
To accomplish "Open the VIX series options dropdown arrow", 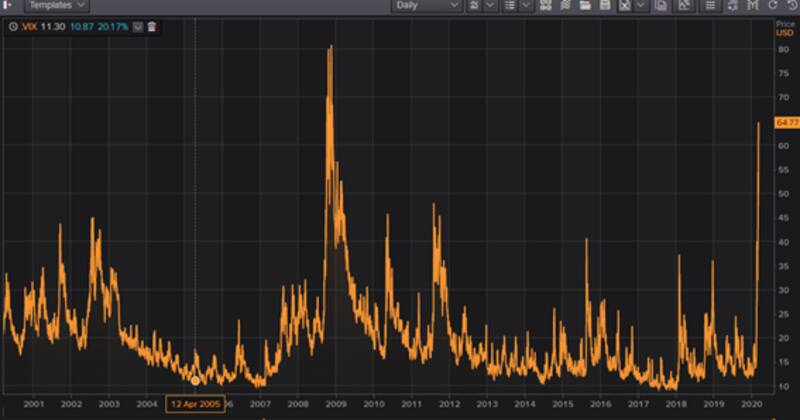I will point(138,27).
